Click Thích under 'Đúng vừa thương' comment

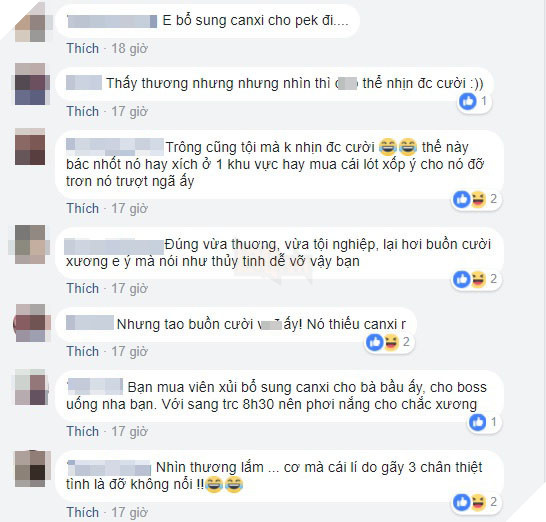(83, 288)
